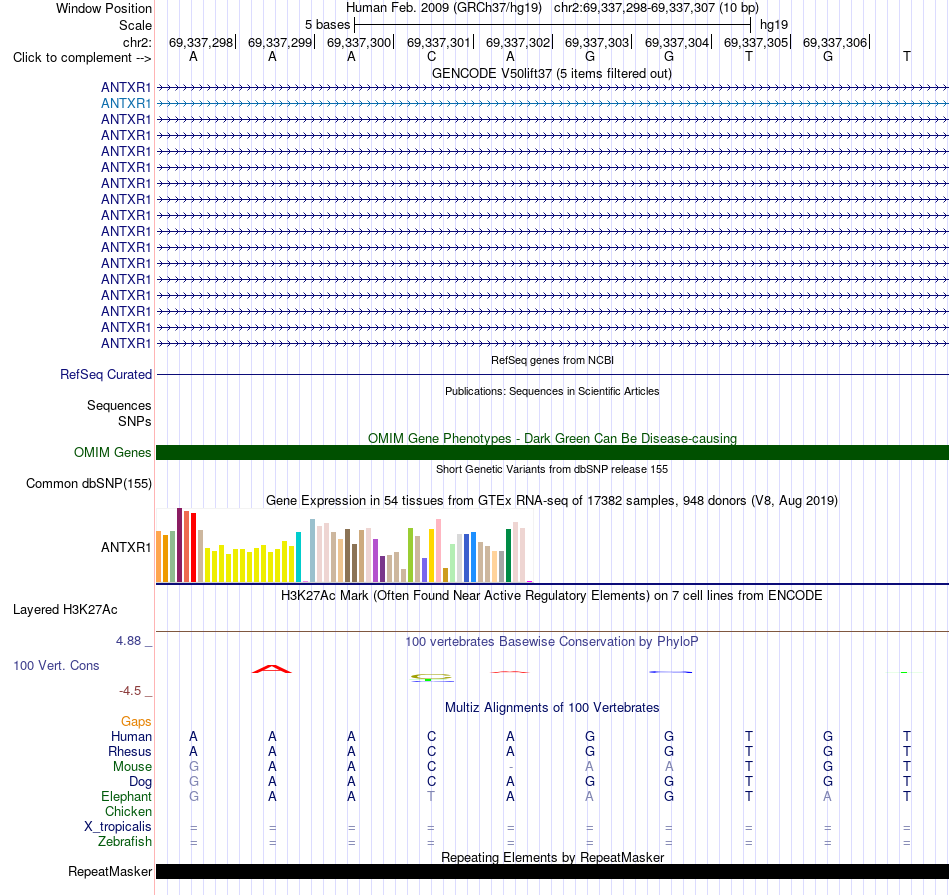Image resolution: width=950 pixels, height=895 pixels.
Task: Click the 'Click to complement -->' label
Action: coord(82,58)
